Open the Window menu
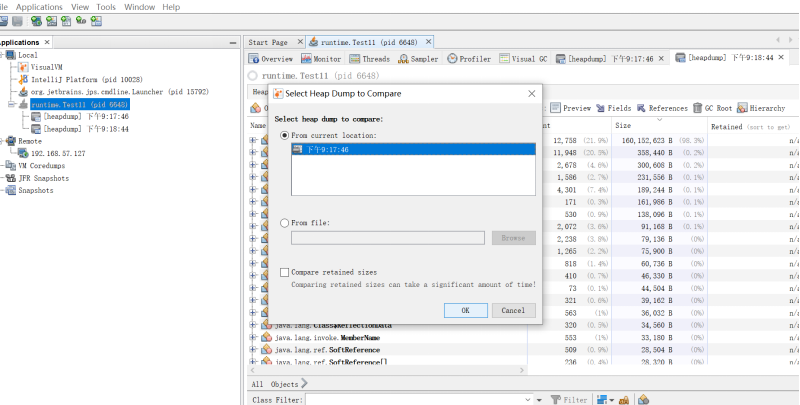This screenshot has height=405, width=800. coord(139,7)
